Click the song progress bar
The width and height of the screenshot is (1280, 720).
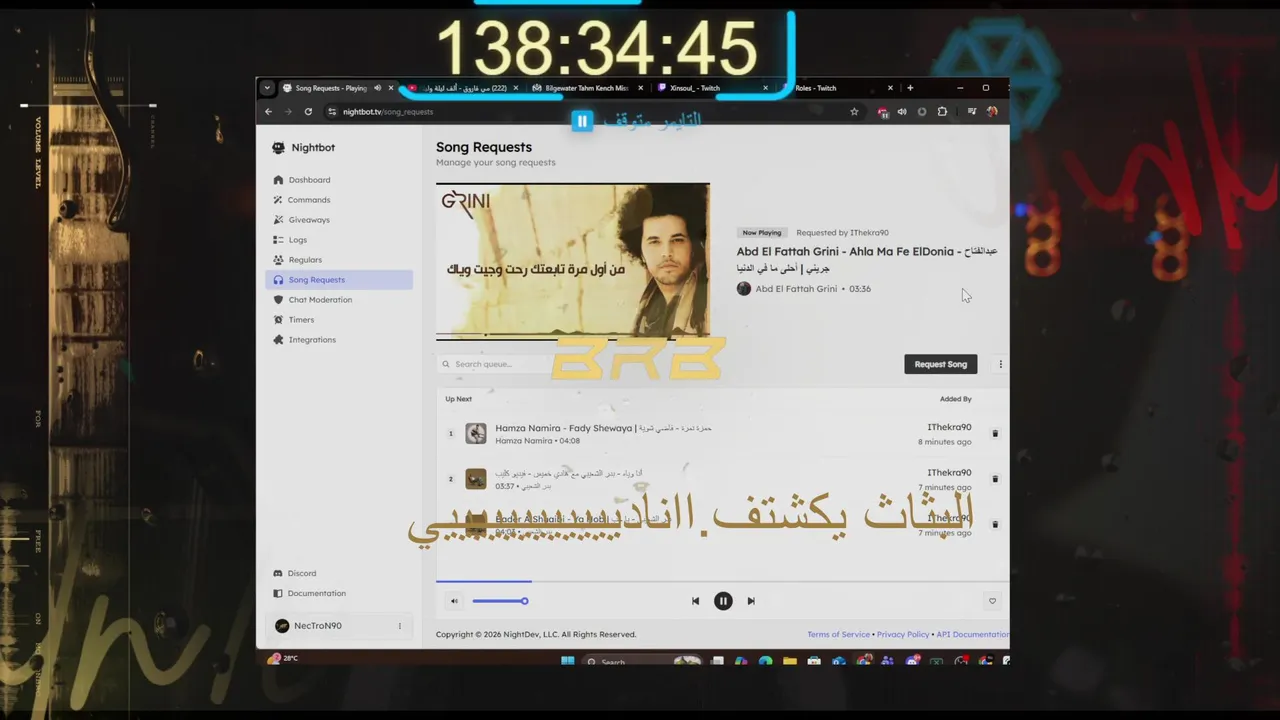722,580
